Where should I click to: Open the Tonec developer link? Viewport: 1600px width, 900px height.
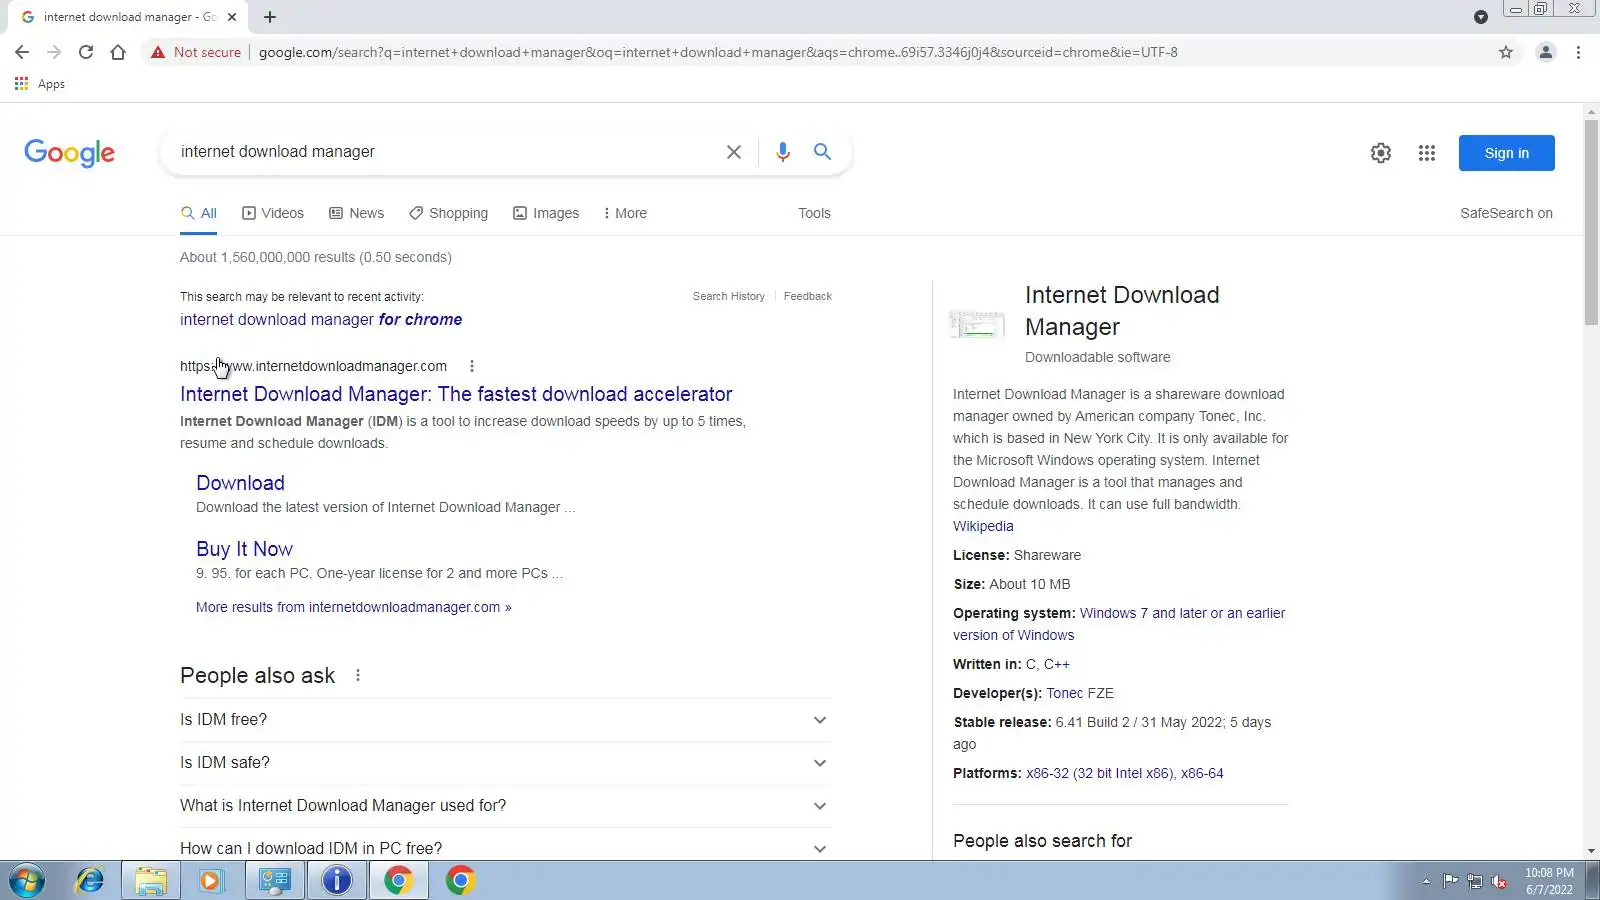pyautogui.click(x=1065, y=693)
